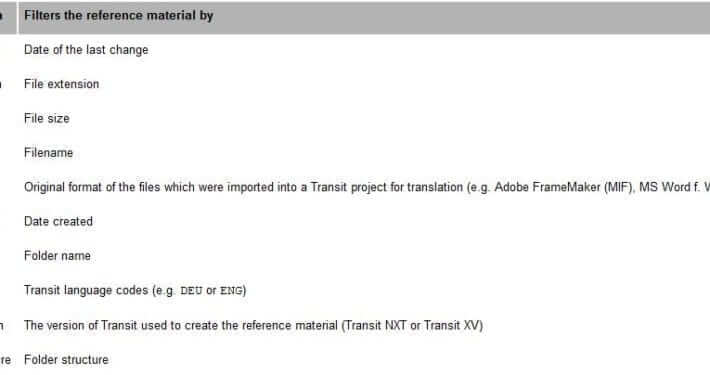This screenshot has width=710, height=375.
Task: Select the 'File extension' table cell
Action: 62,84
